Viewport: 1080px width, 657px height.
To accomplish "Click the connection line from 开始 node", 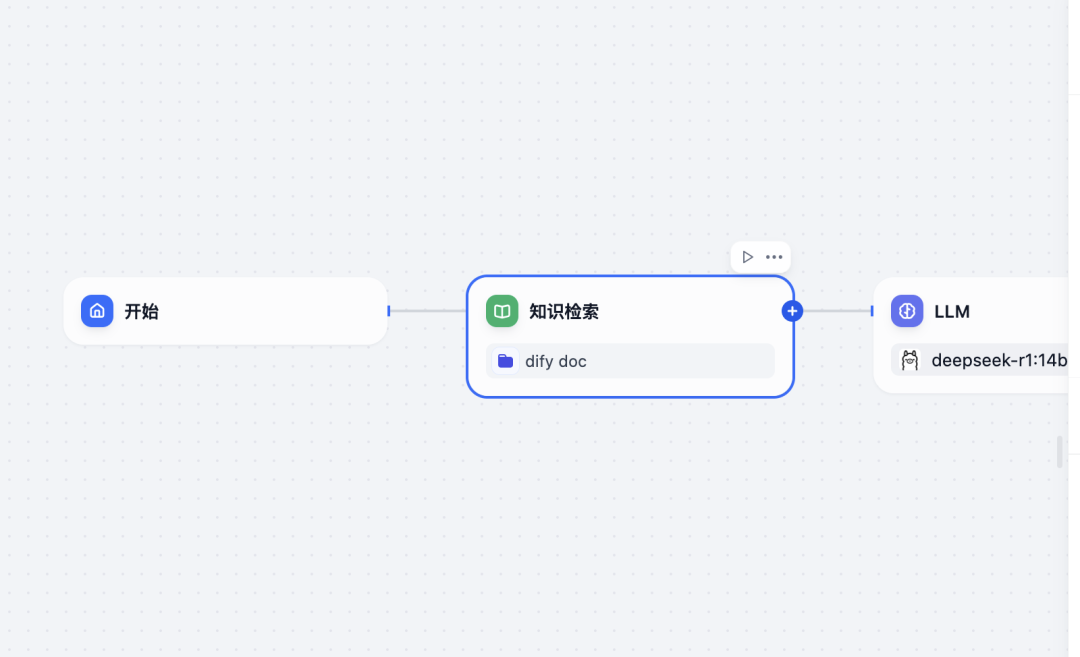I will pyautogui.click(x=430, y=311).
